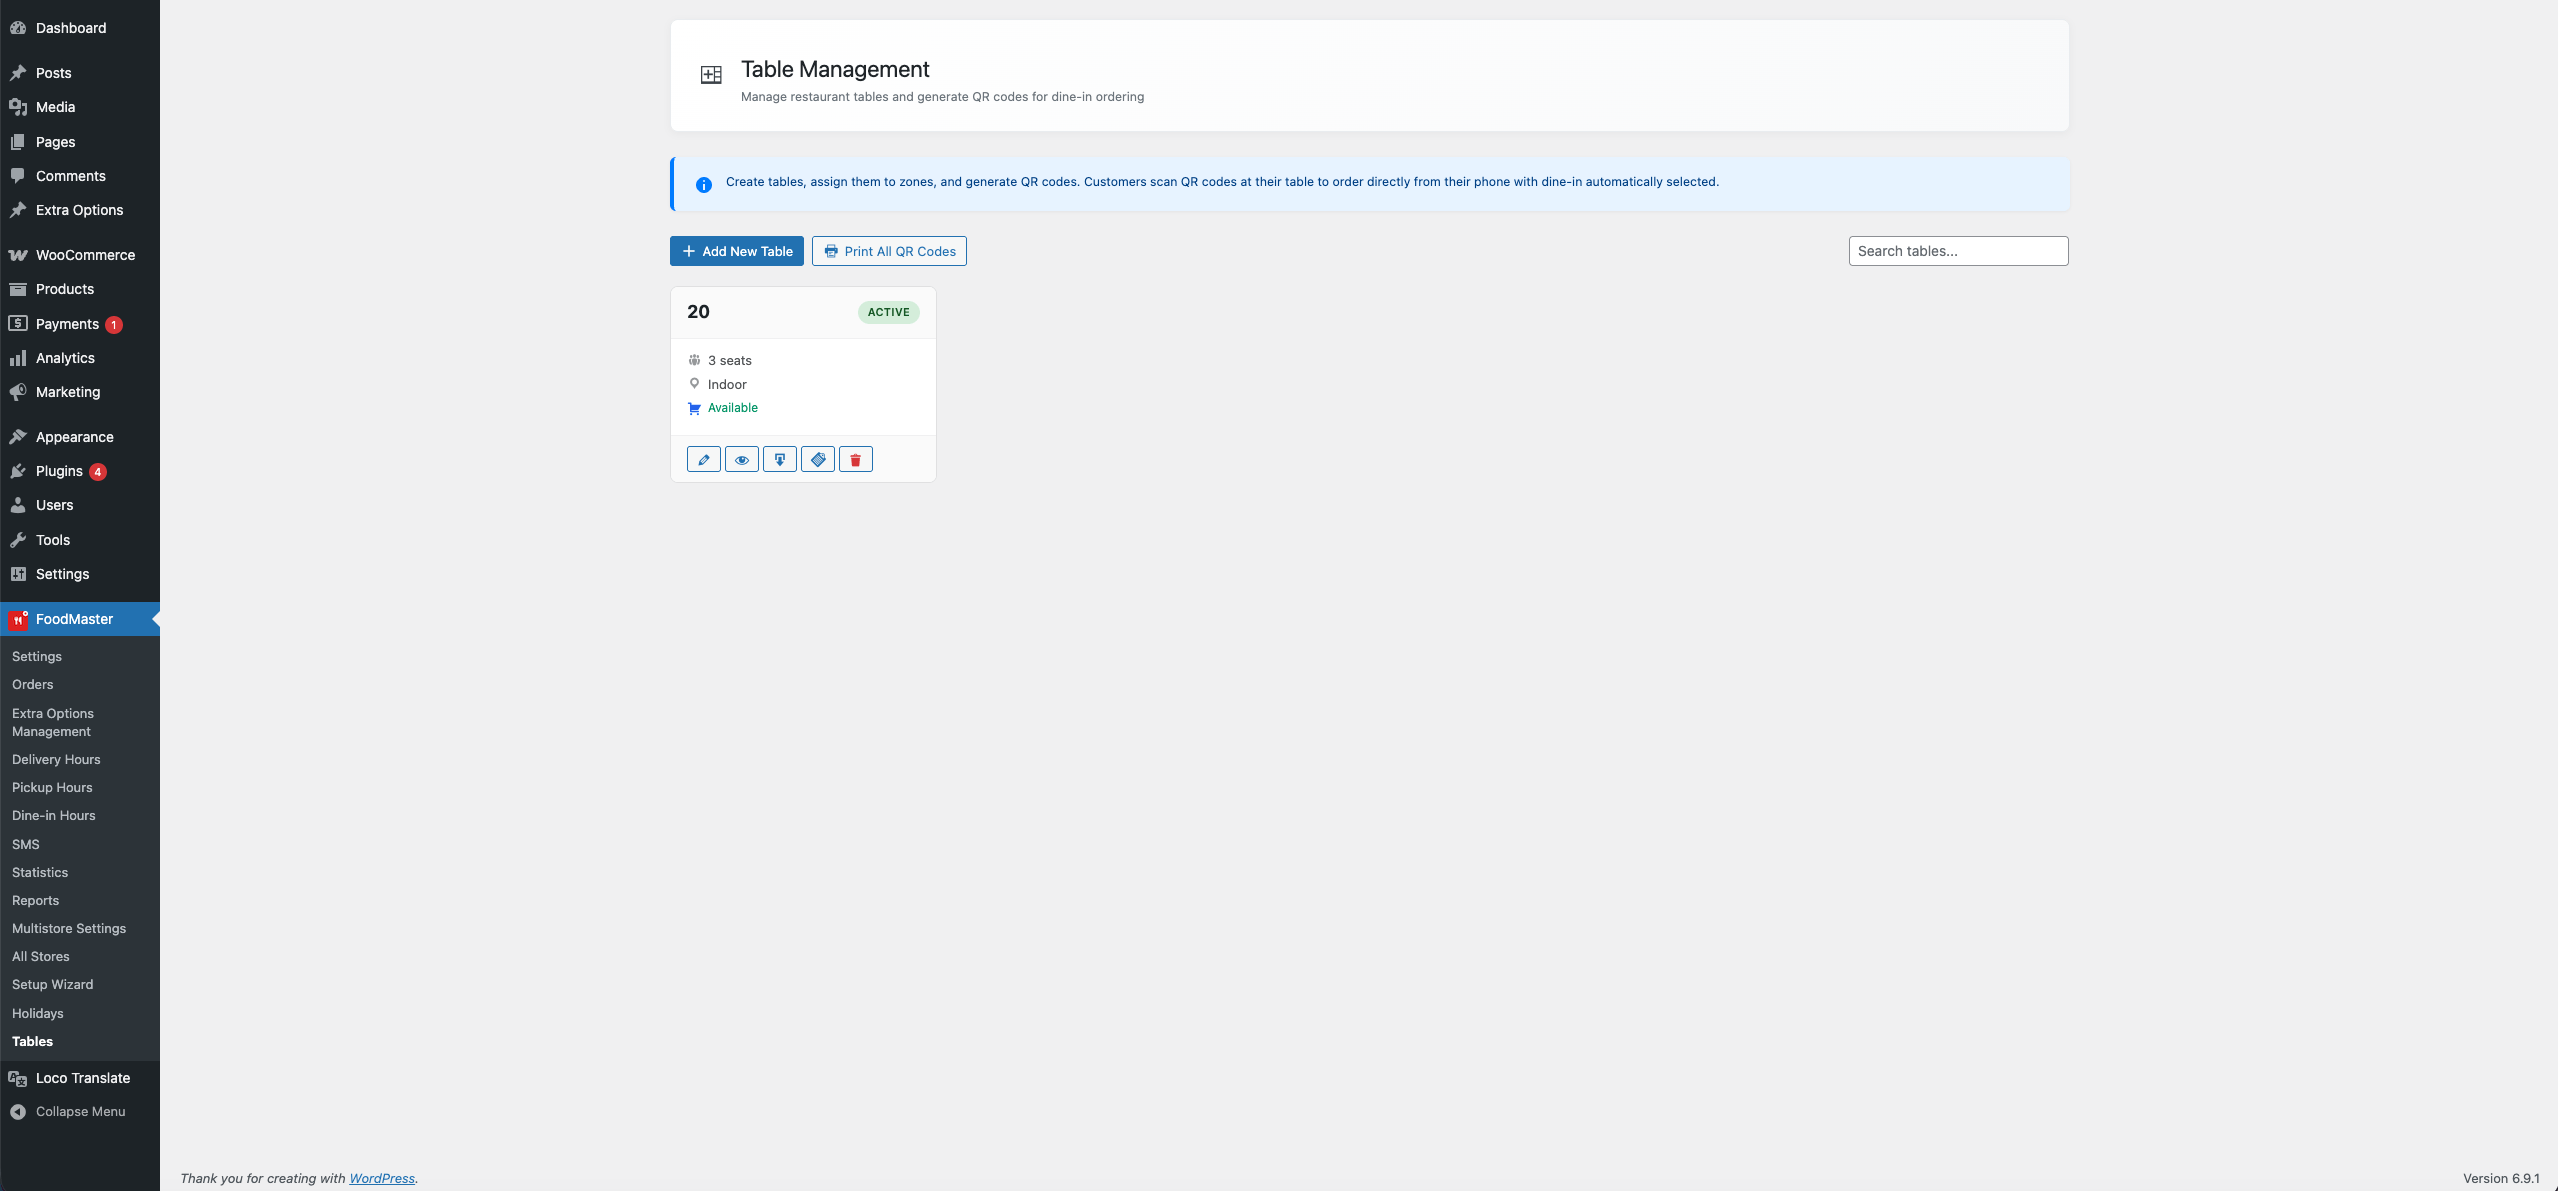The image size is (2558, 1191).
Task: Print table 20's QR code ticket icon
Action: point(817,459)
